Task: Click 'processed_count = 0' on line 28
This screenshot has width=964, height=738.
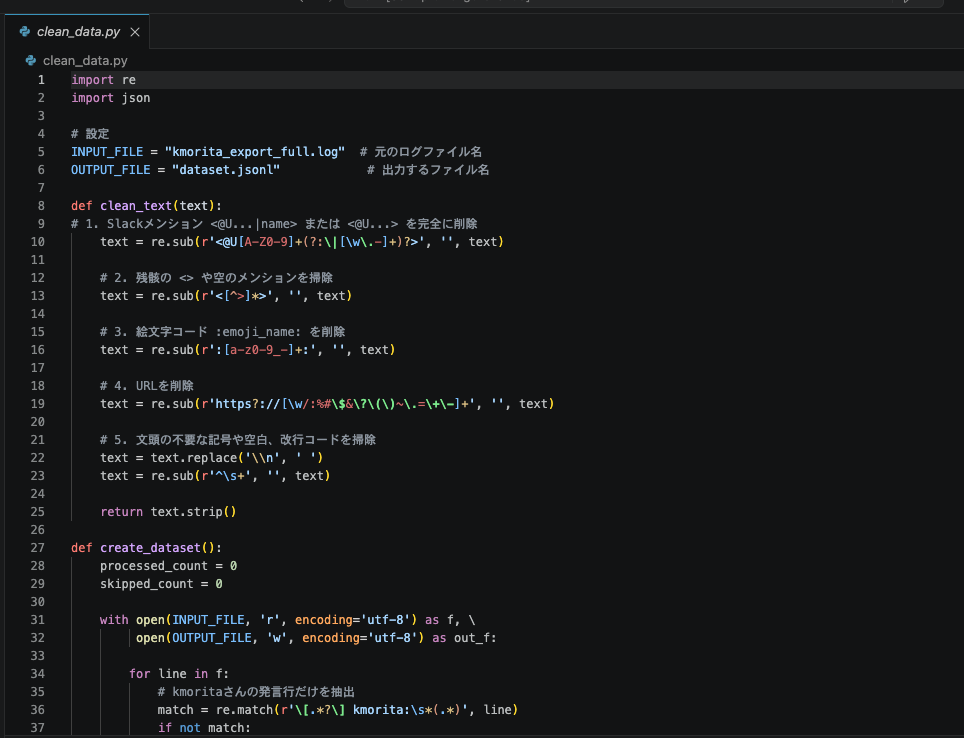Action: (168, 566)
